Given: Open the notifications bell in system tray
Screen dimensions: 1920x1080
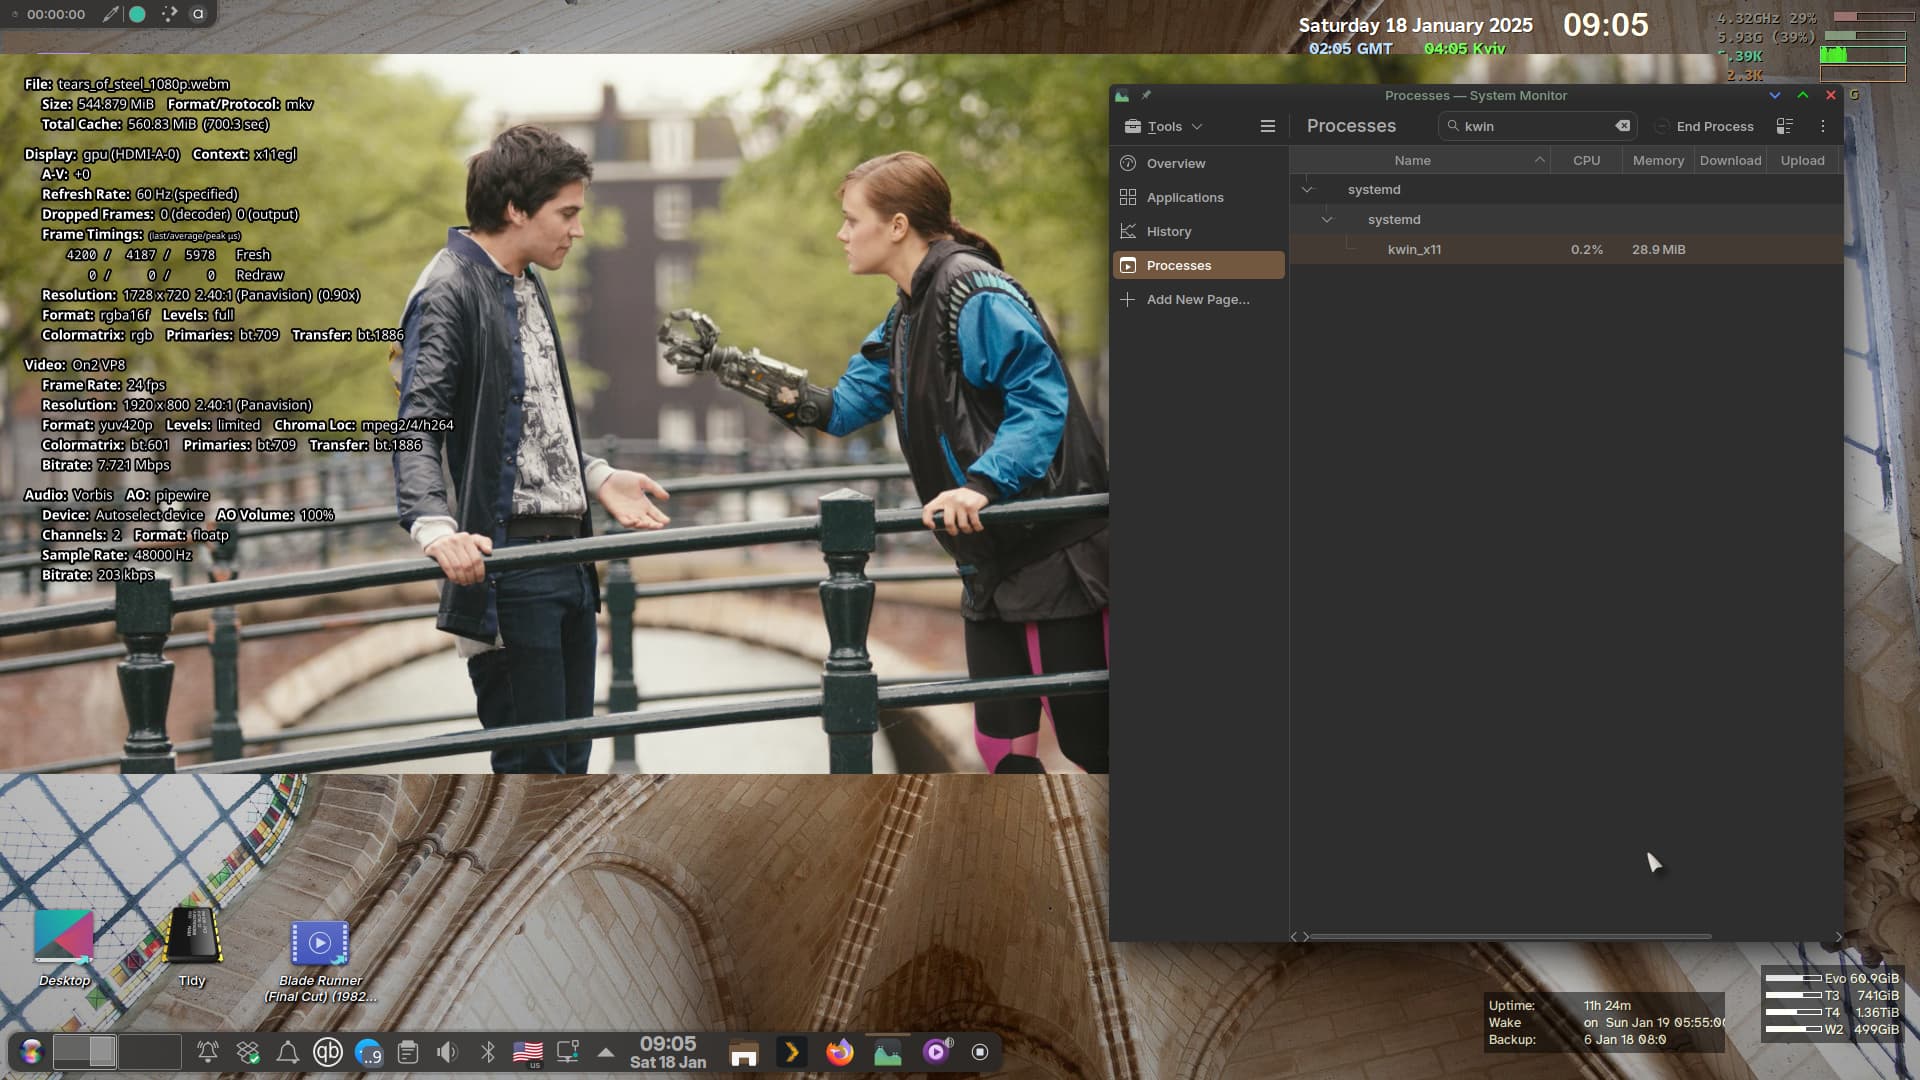Looking at the screenshot, I should [x=288, y=1052].
